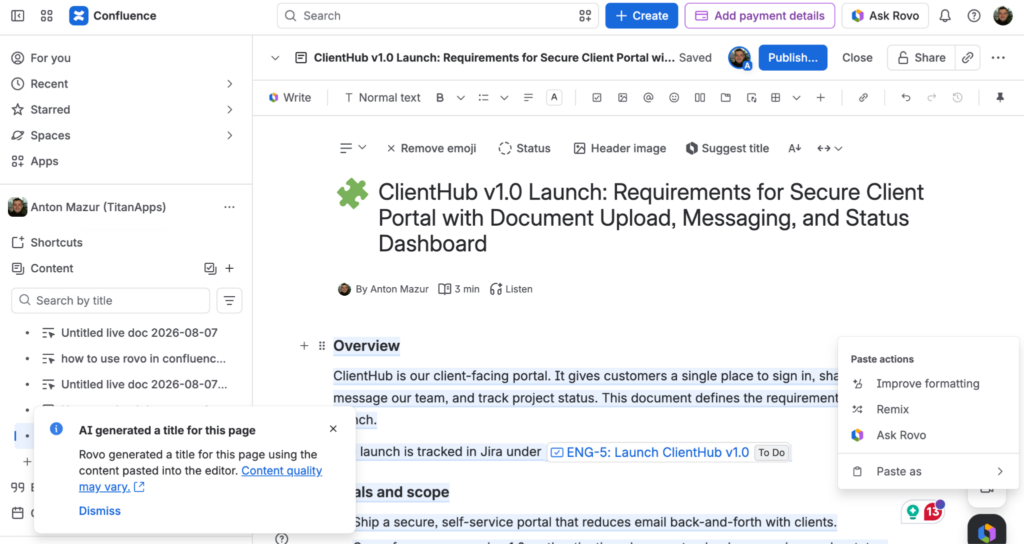Collapse page header chevron left of title
Screen dimensions: 1024x544
(x=275, y=57)
